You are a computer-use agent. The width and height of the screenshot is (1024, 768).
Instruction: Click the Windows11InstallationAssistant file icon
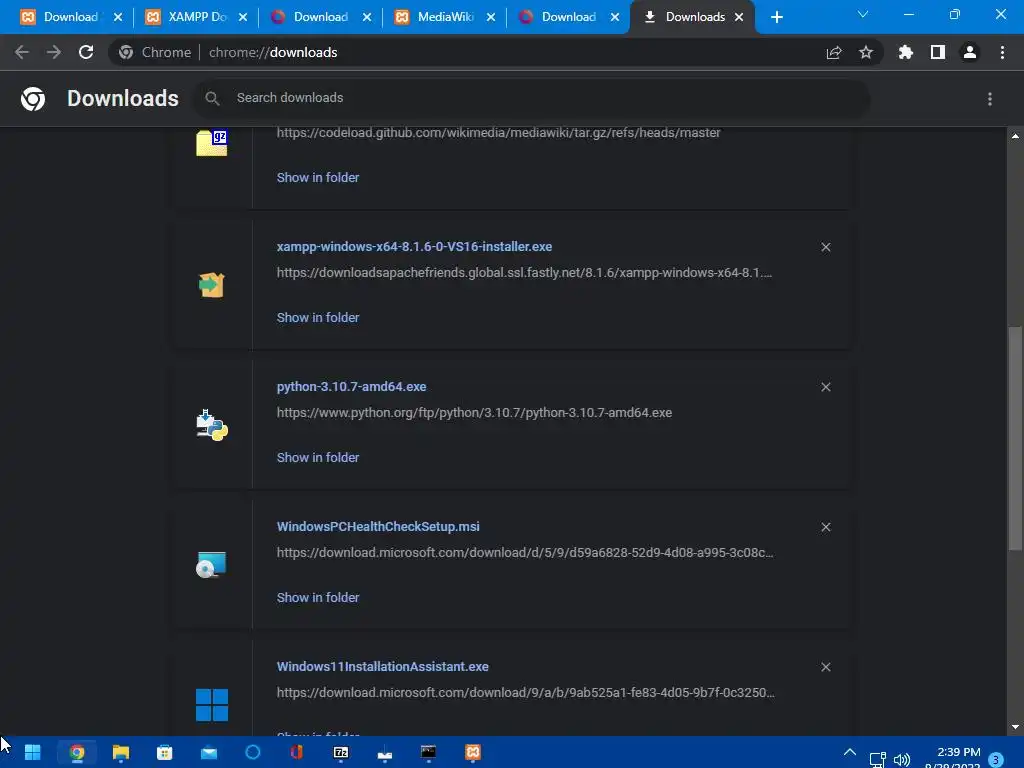212,705
